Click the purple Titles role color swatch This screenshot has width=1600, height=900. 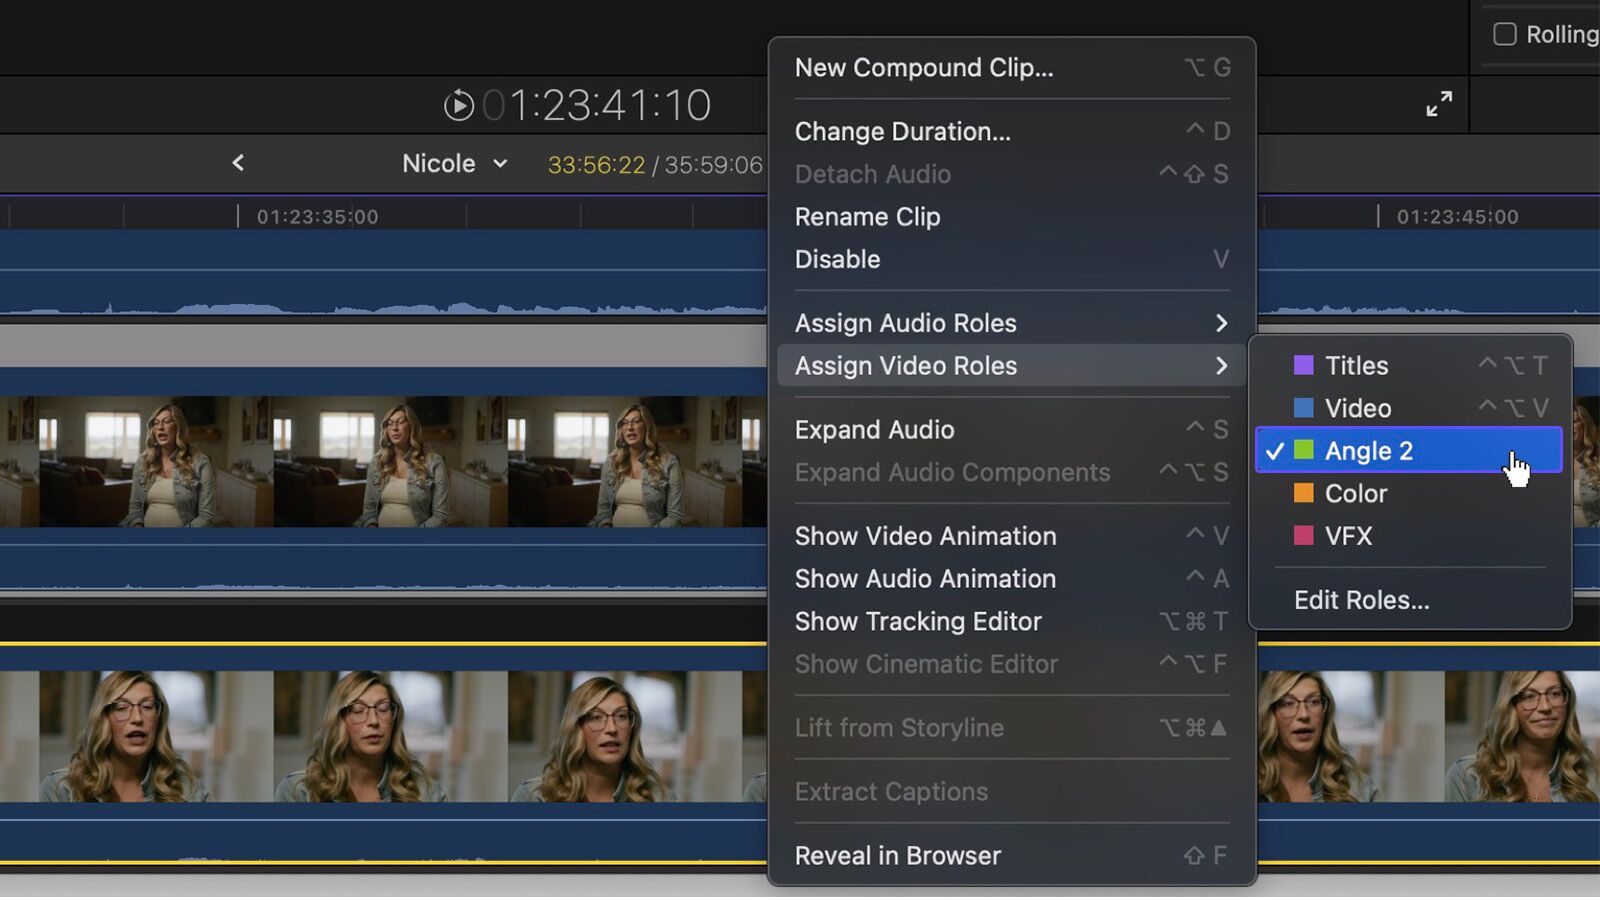point(1302,365)
